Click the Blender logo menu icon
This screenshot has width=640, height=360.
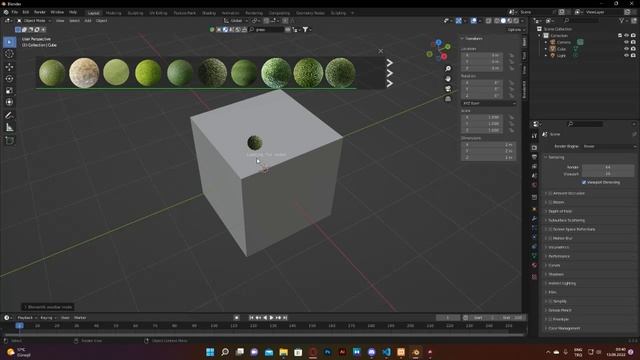coord(6,12)
